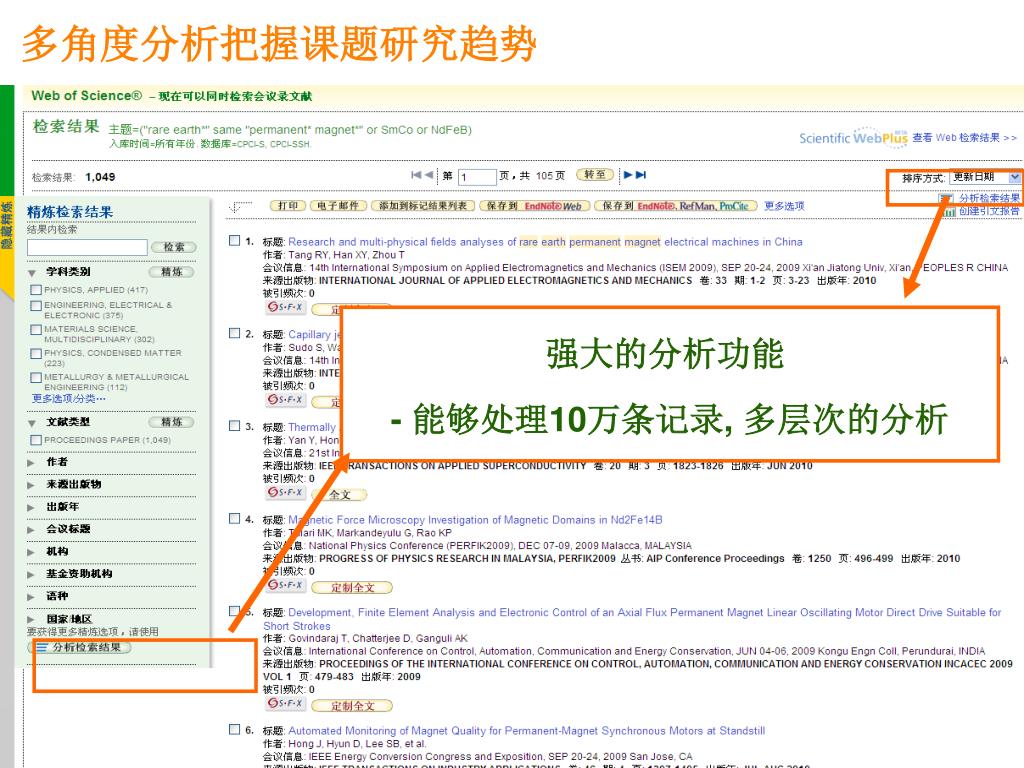Open Automated Monitoring of Magnet Quality title
This screenshot has height=768, width=1024.
click(526, 731)
